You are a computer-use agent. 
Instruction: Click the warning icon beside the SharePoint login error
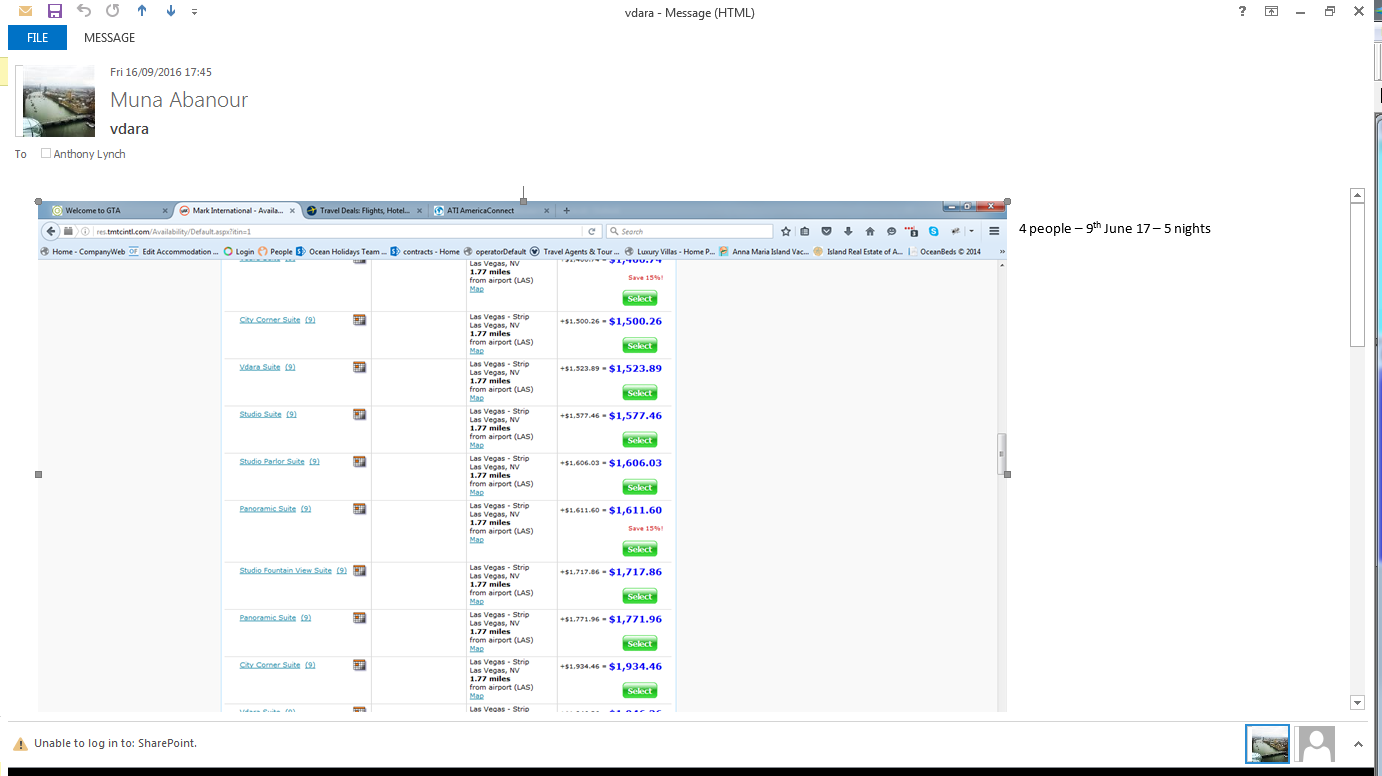(x=20, y=744)
